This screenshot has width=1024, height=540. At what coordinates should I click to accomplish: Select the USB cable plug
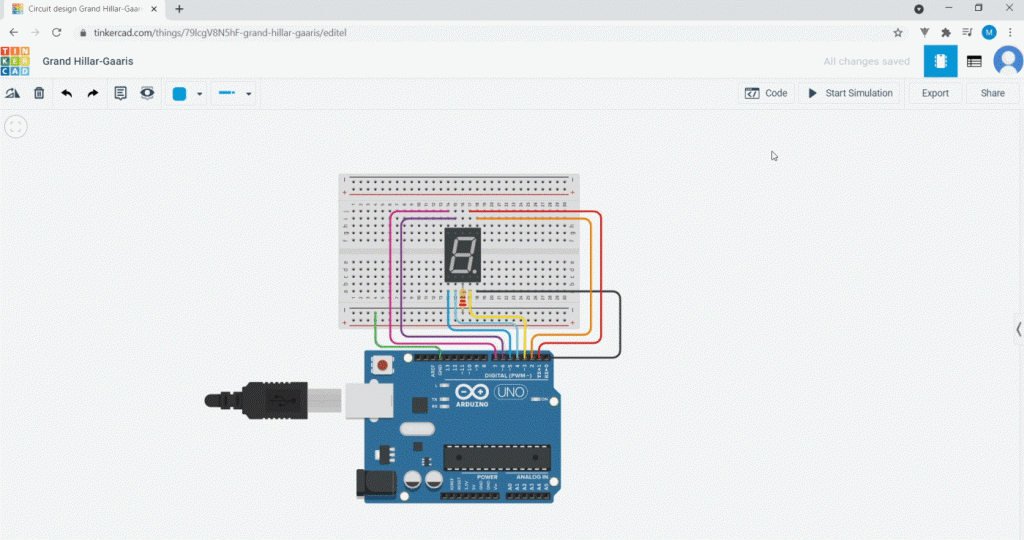click(273, 400)
